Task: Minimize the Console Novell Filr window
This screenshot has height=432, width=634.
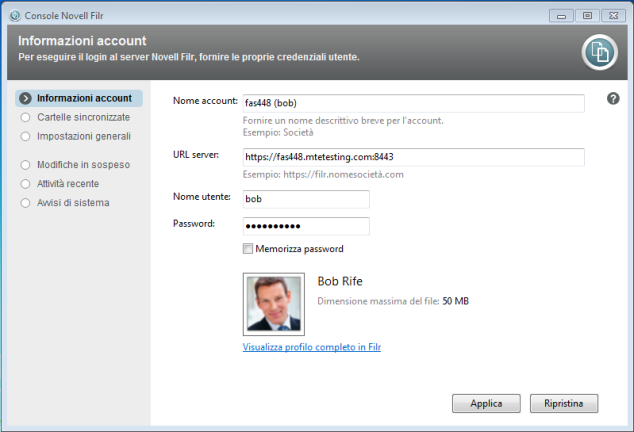Action: click(561, 16)
